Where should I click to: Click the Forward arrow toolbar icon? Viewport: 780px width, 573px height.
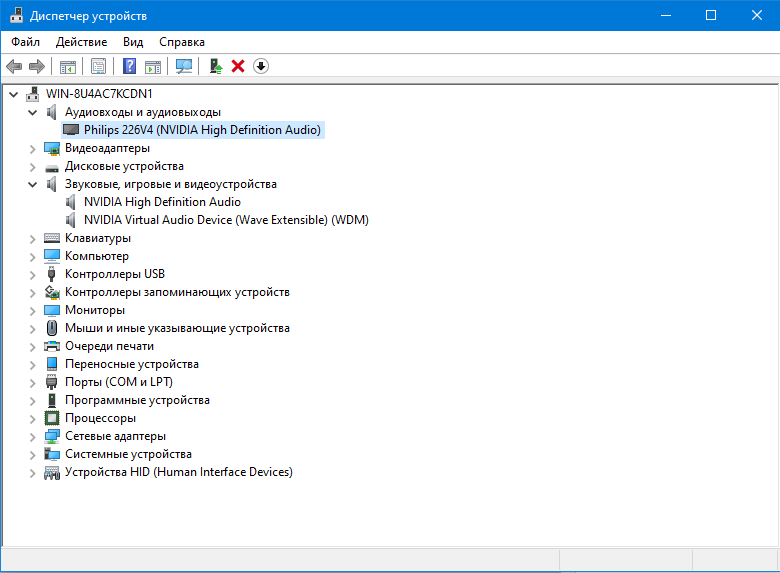pos(37,66)
